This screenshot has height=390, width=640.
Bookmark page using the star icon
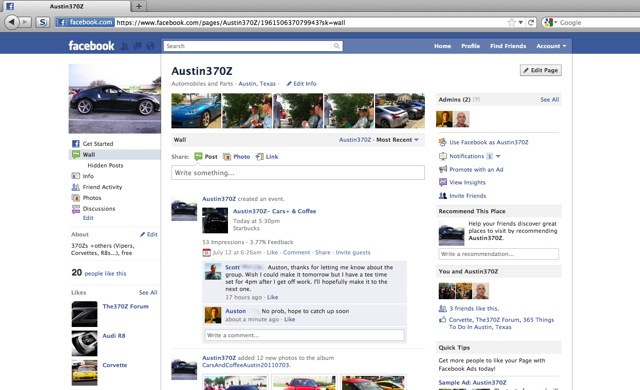(511, 22)
